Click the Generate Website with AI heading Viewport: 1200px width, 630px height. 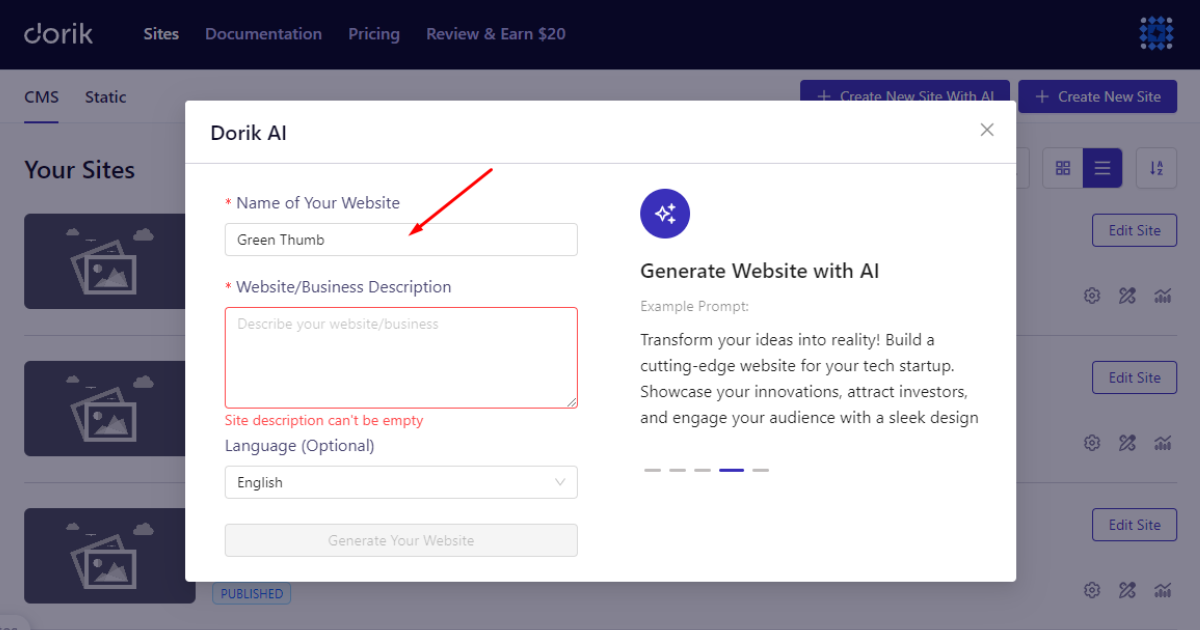pyautogui.click(x=759, y=271)
